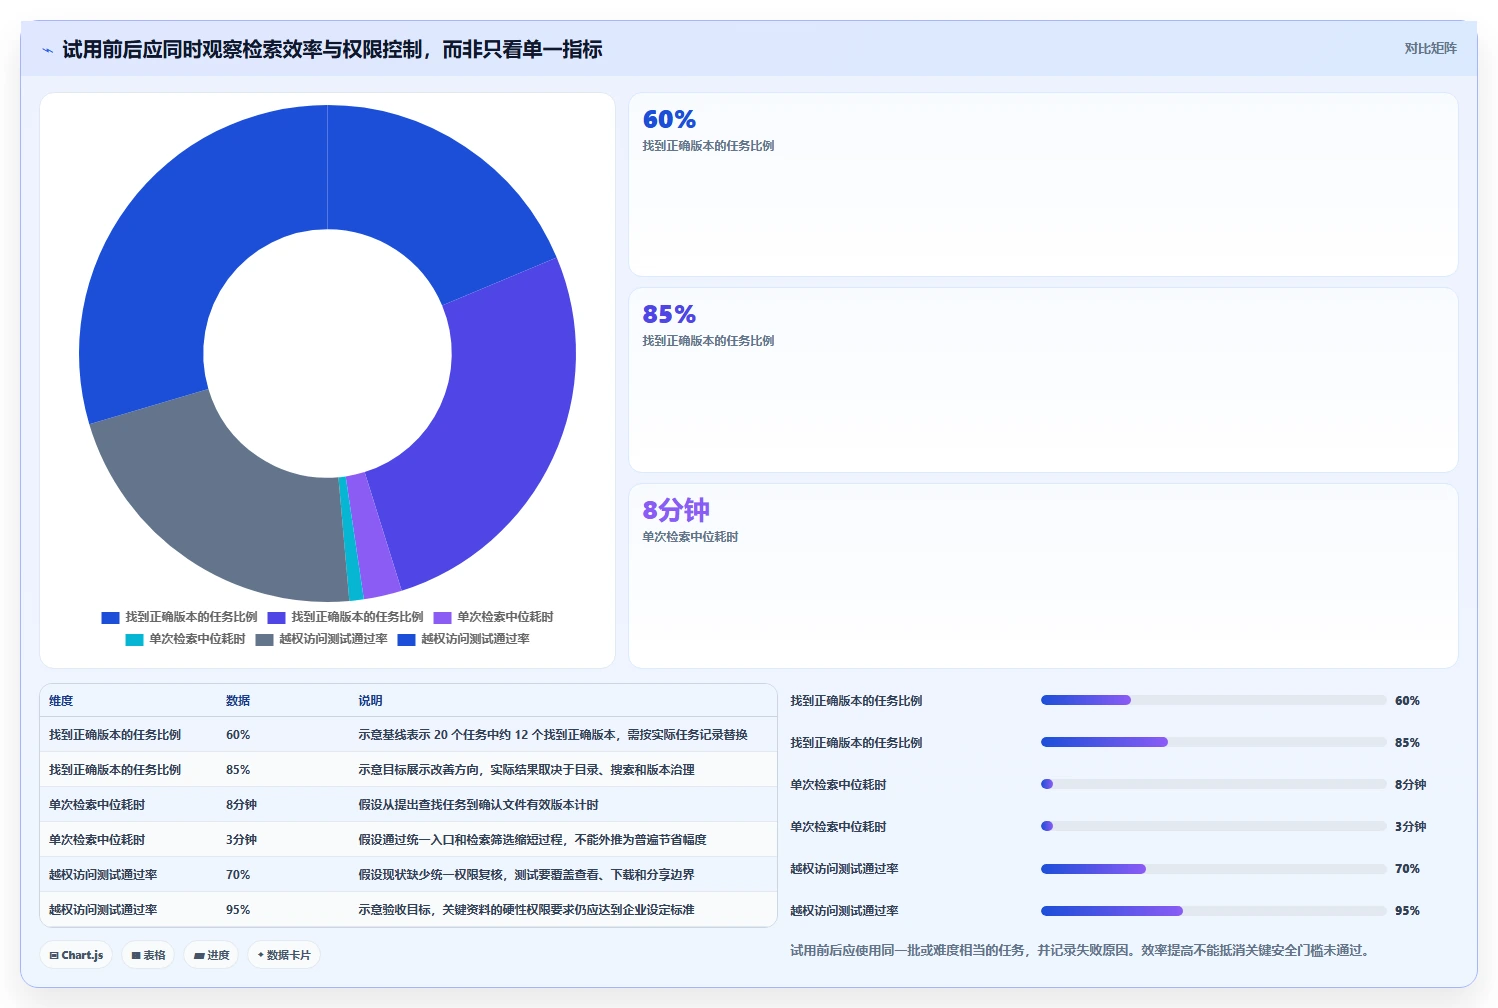Click the 对比矩阵 tag in the header
Screen dimensions: 1498x1008
pos(1430,48)
